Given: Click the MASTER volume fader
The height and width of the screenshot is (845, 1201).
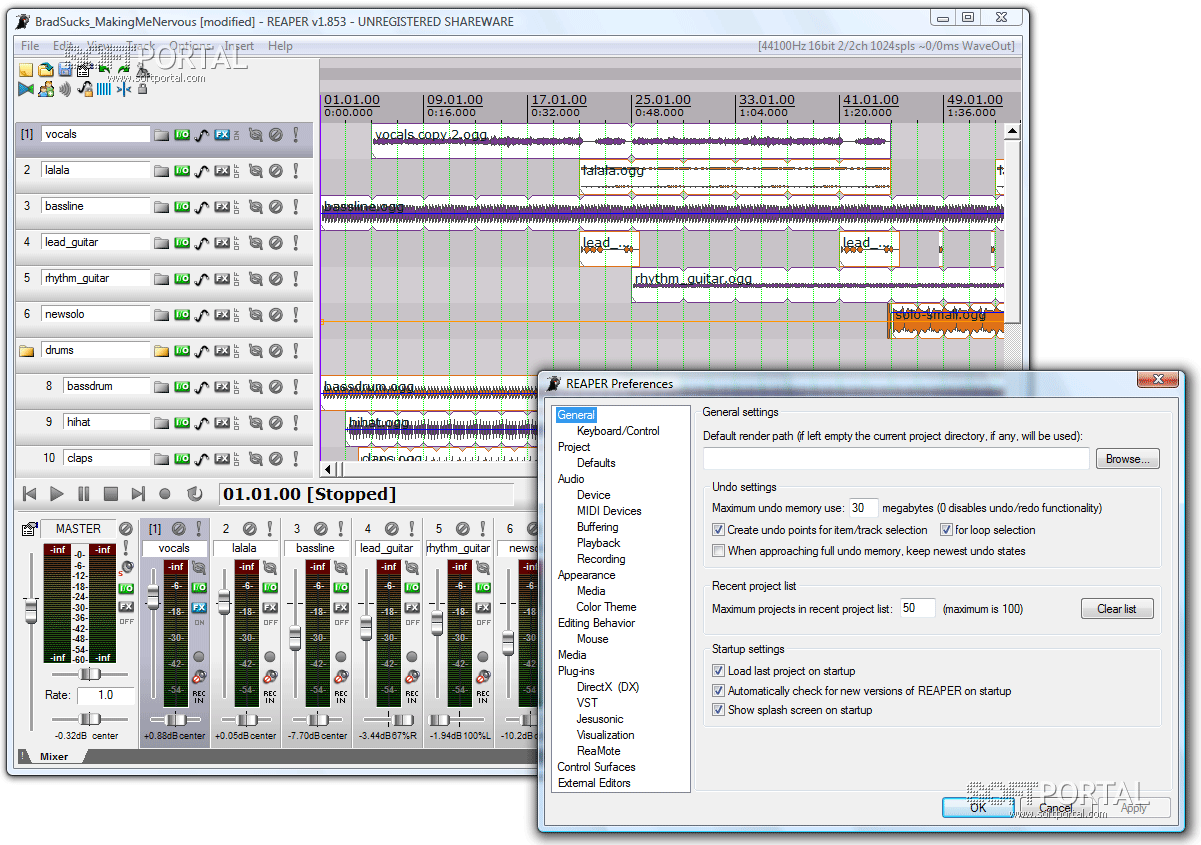Looking at the screenshot, I should click(31, 610).
